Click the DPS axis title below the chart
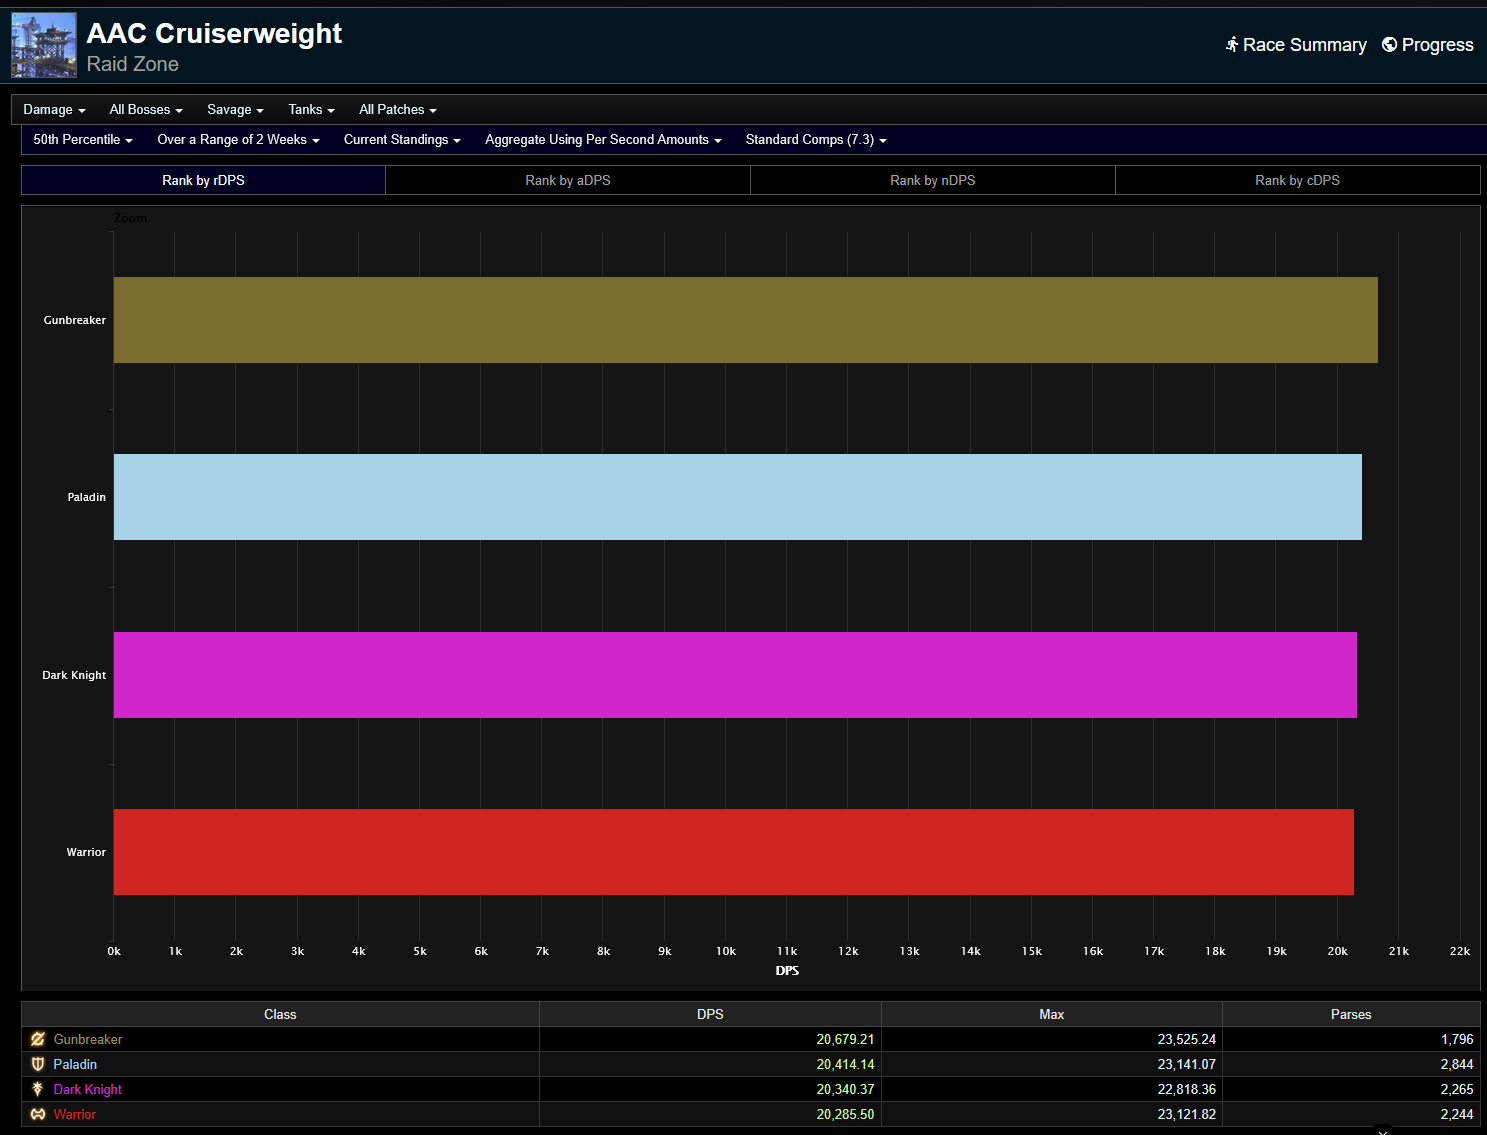Viewport: 1487px width, 1135px height. click(x=787, y=971)
